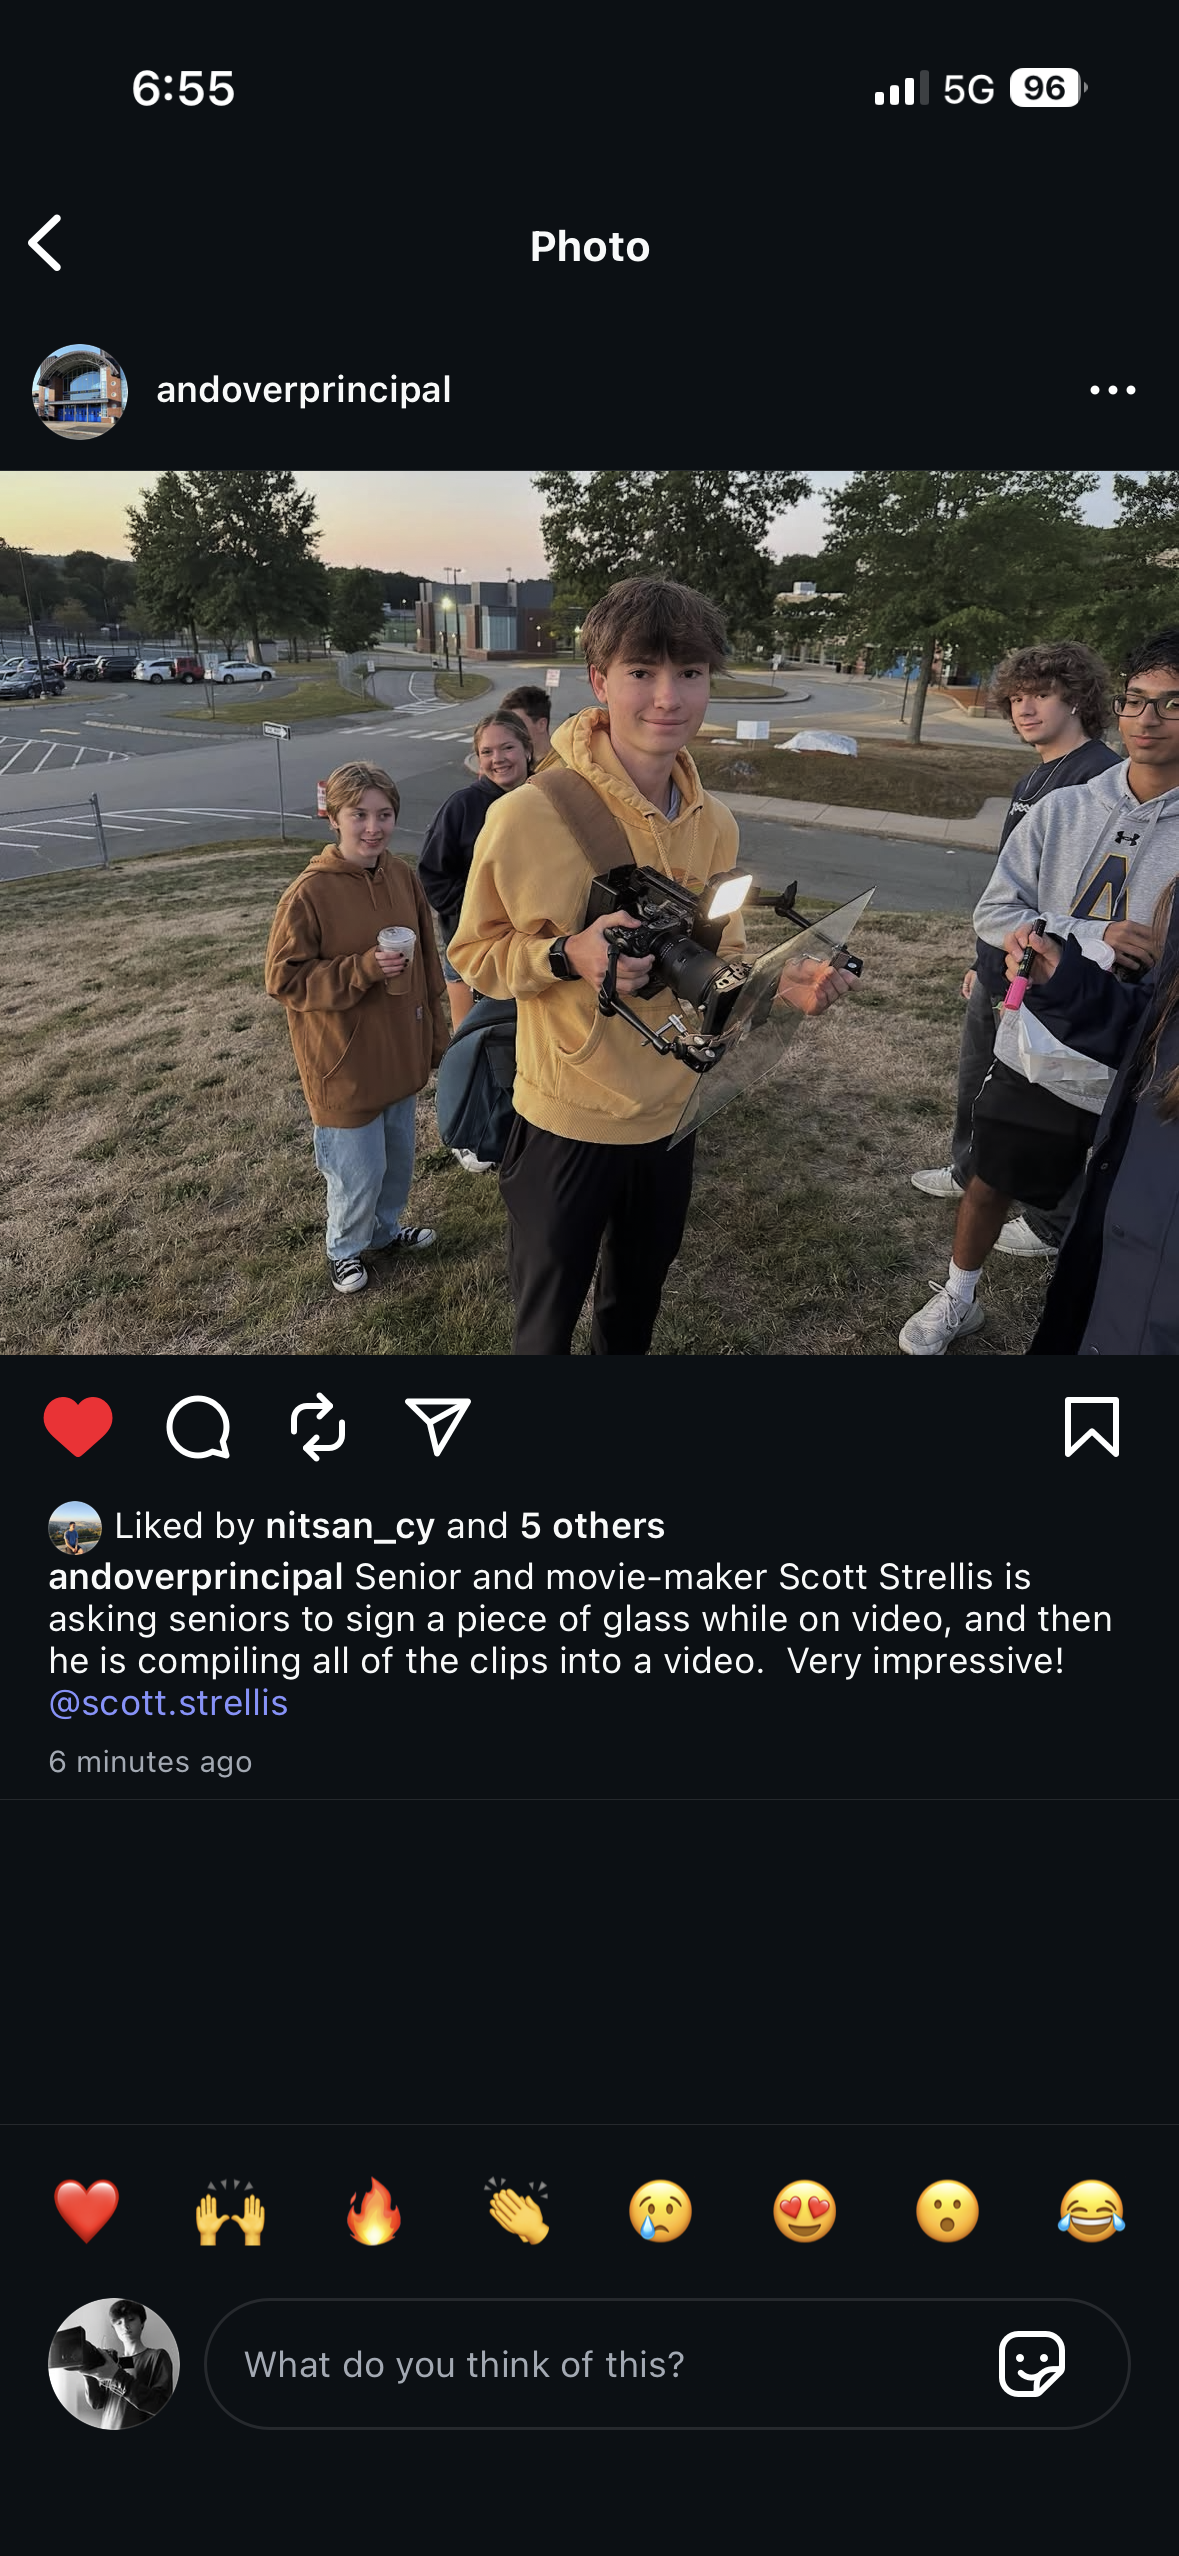
Task: Tap the repost arrows icon
Action: pos(318,1427)
